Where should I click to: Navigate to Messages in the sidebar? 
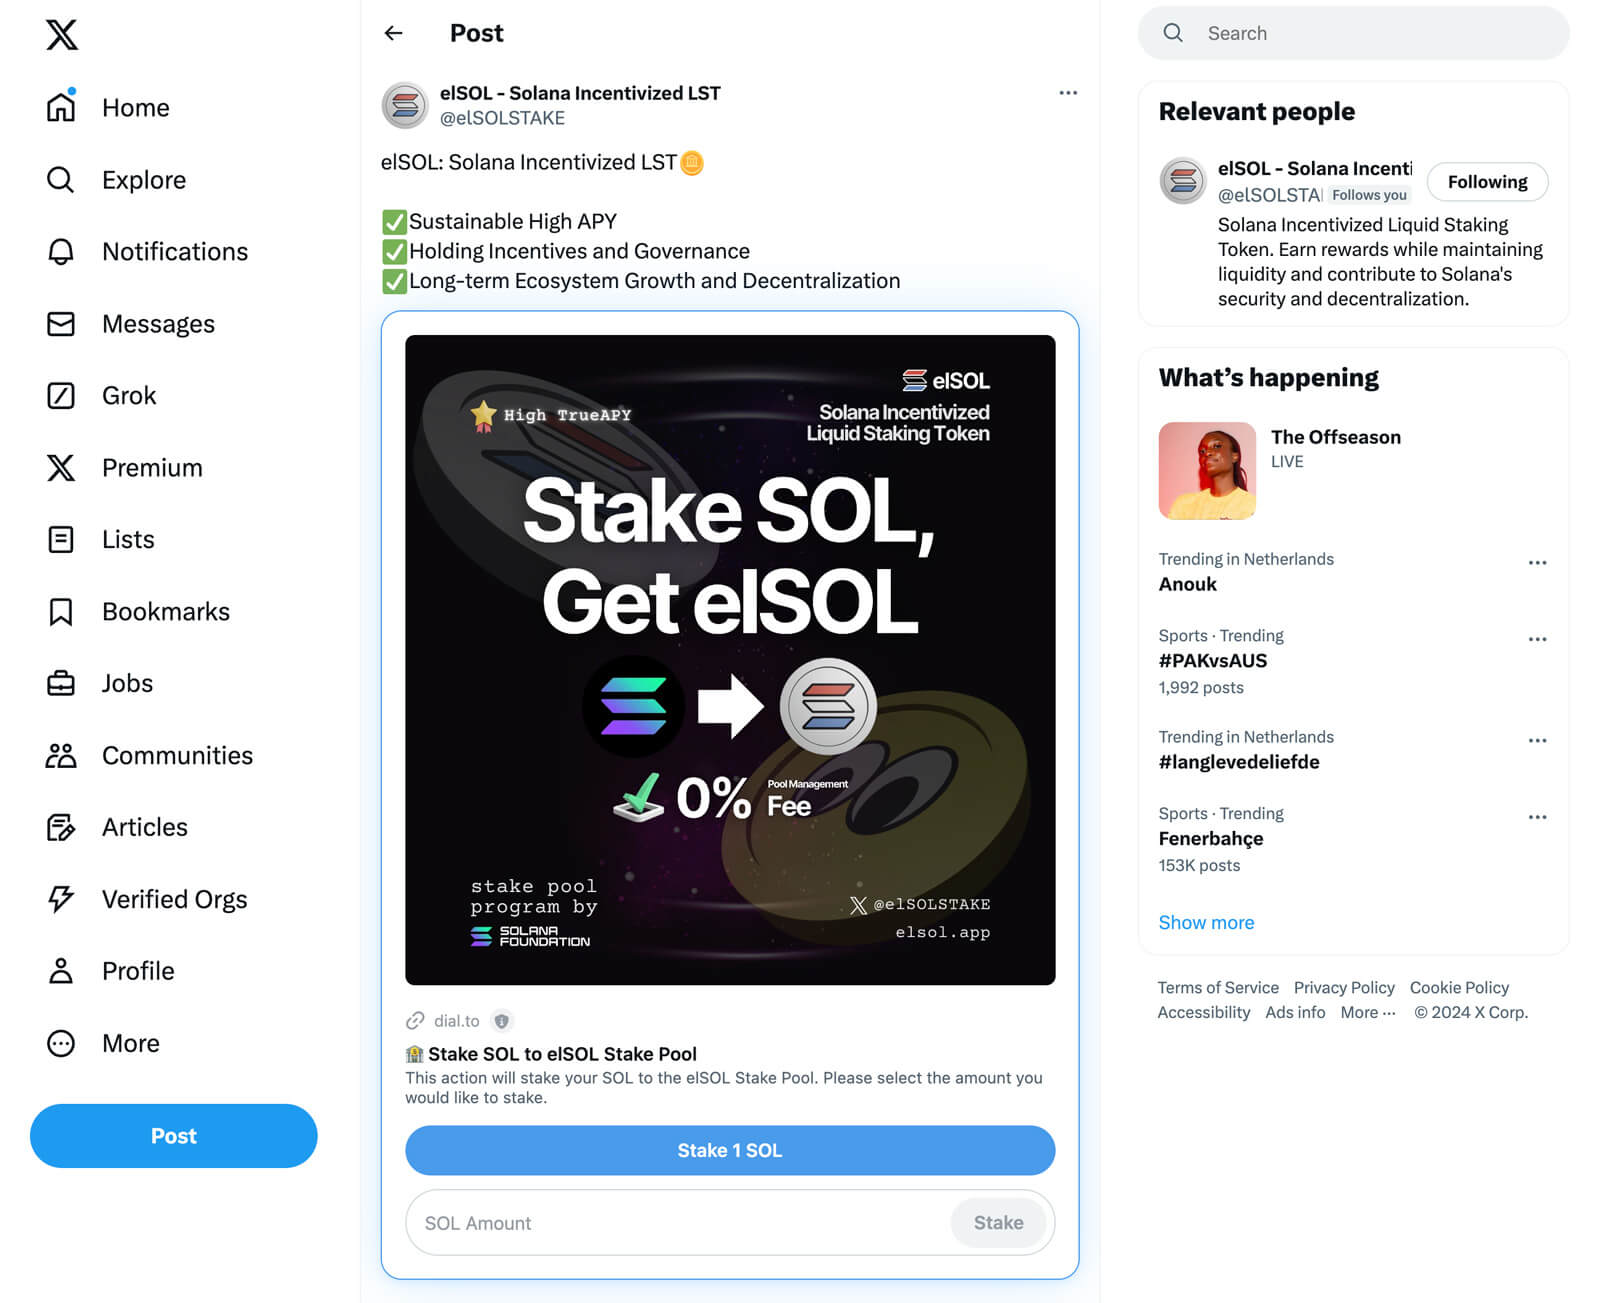pyautogui.click(x=158, y=324)
